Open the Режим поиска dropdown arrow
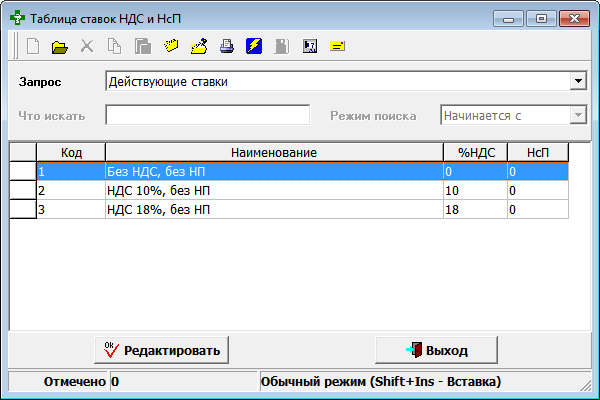Image resolution: width=600 pixels, height=400 pixels. pos(578,115)
